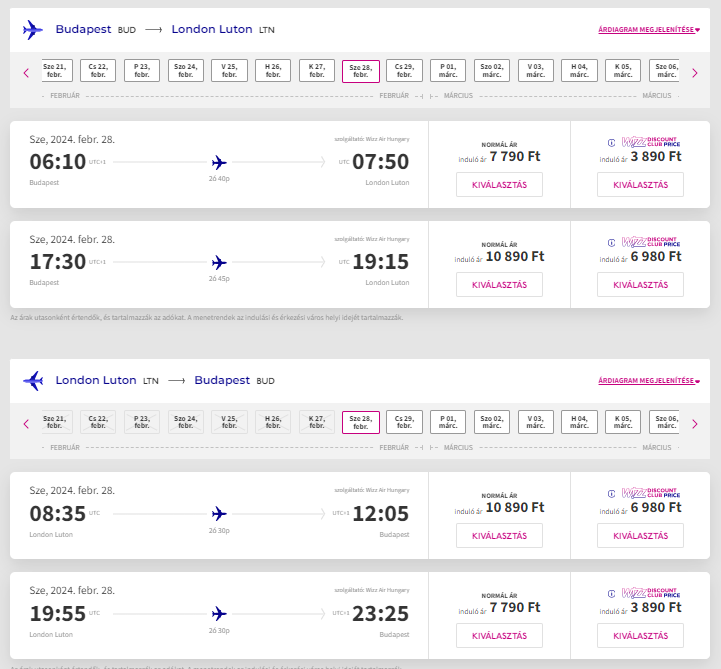This screenshot has height=669, width=721.
Task: Expand return Árdiagram megjelenítése price chart
Action: pos(649,381)
